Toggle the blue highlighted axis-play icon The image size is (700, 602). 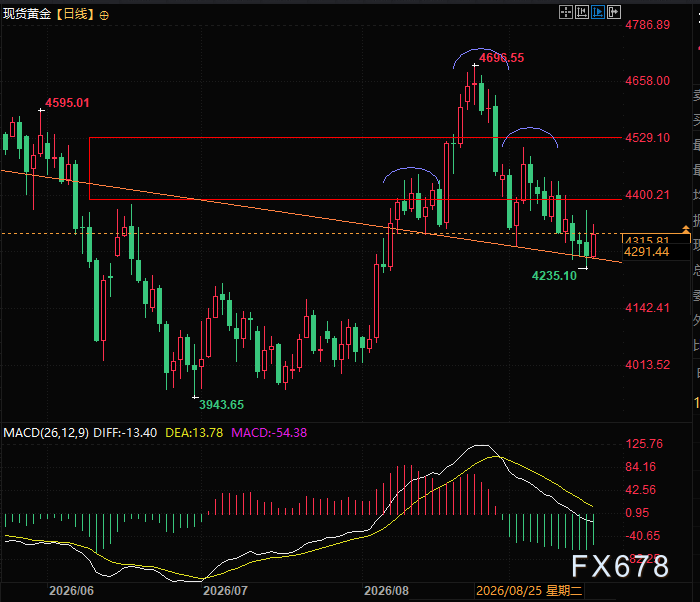pos(598,12)
